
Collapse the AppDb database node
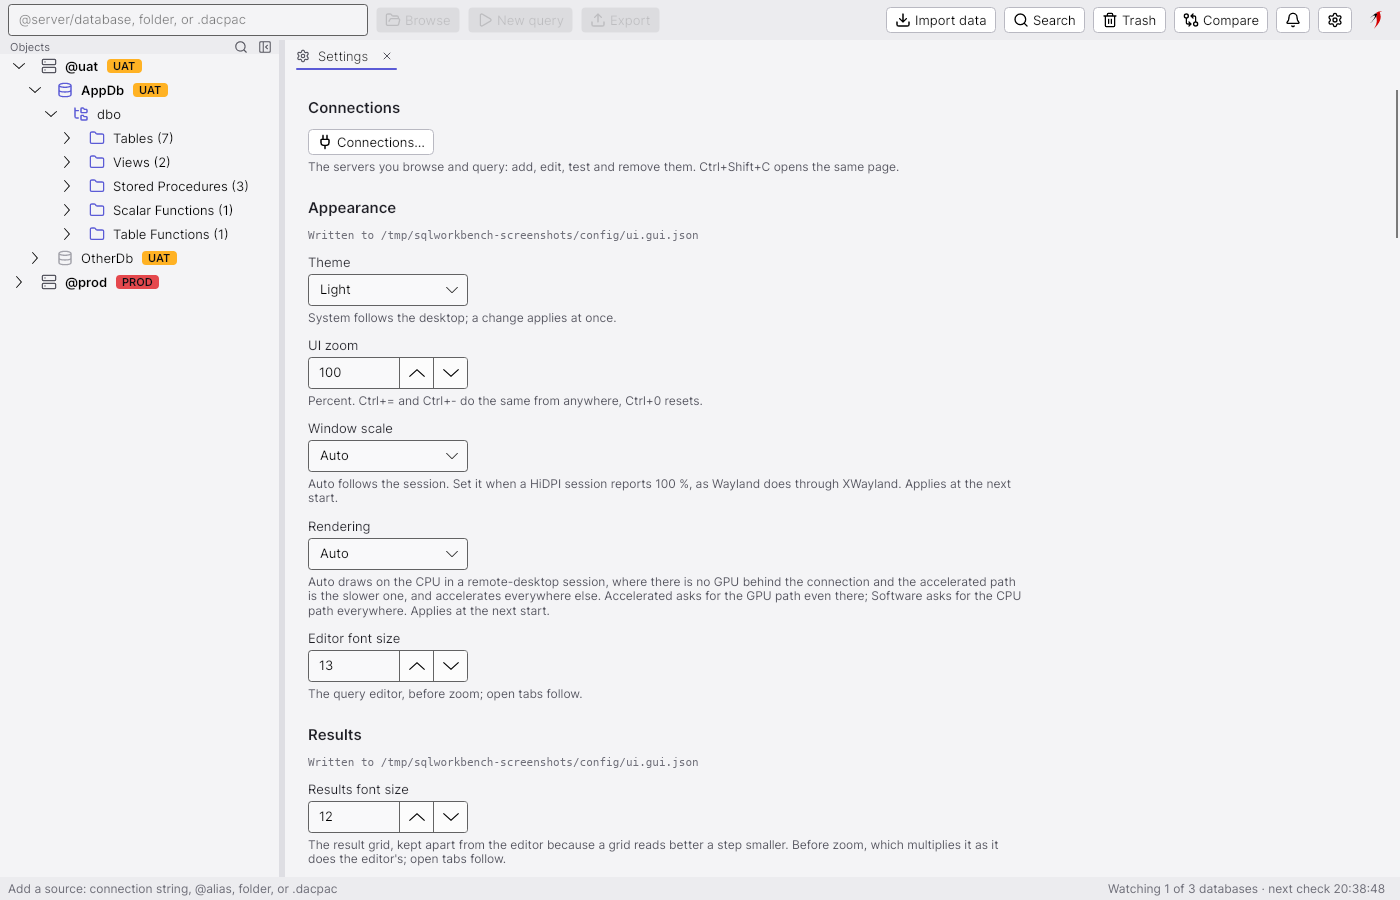coord(35,90)
